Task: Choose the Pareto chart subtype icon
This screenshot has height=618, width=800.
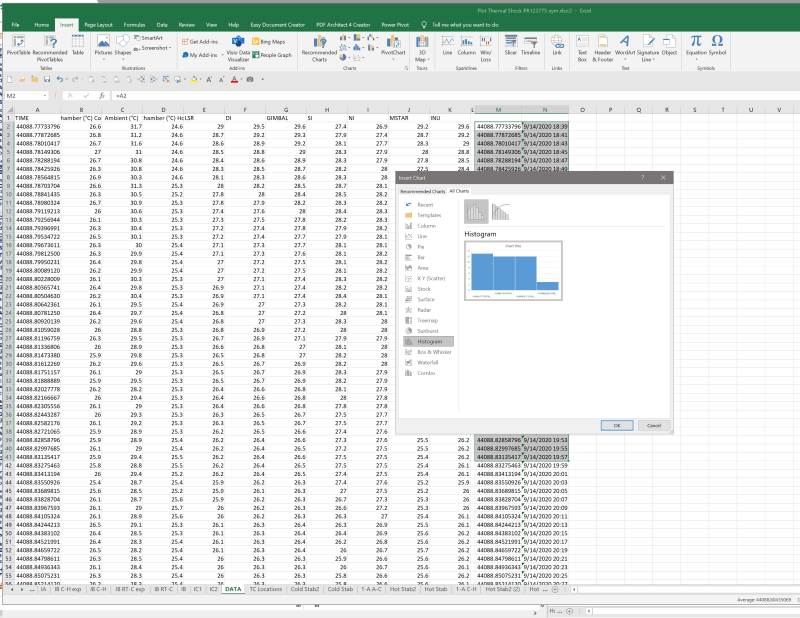Action: pos(501,211)
